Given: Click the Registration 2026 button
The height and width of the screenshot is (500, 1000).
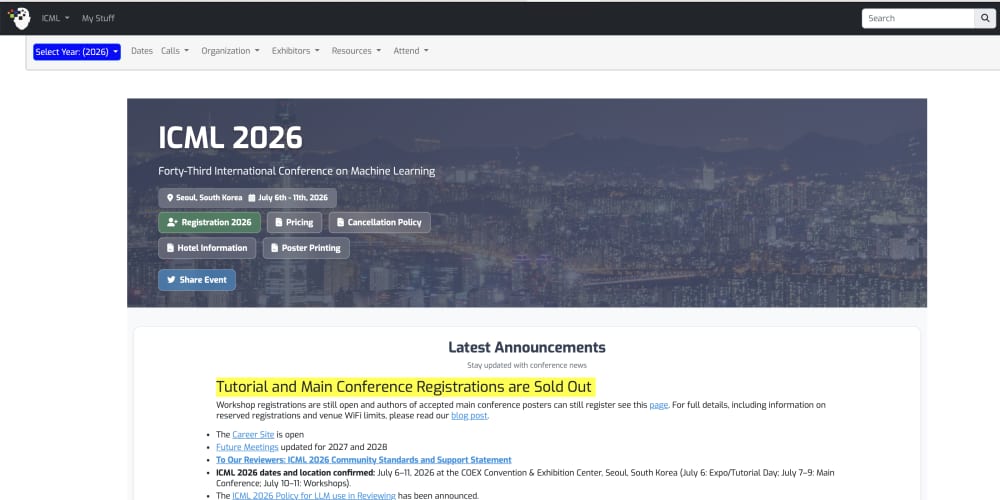Looking at the screenshot, I should pyautogui.click(x=209, y=223).
